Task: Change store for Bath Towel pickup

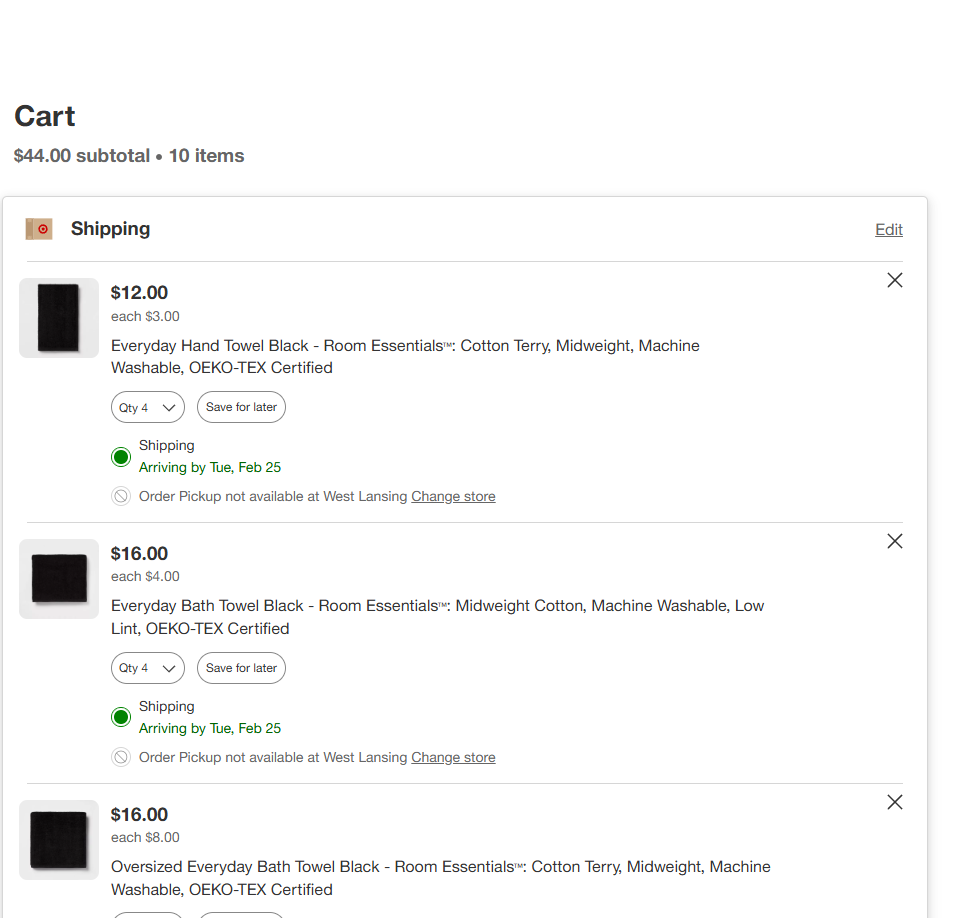Action: coord(453,757)
